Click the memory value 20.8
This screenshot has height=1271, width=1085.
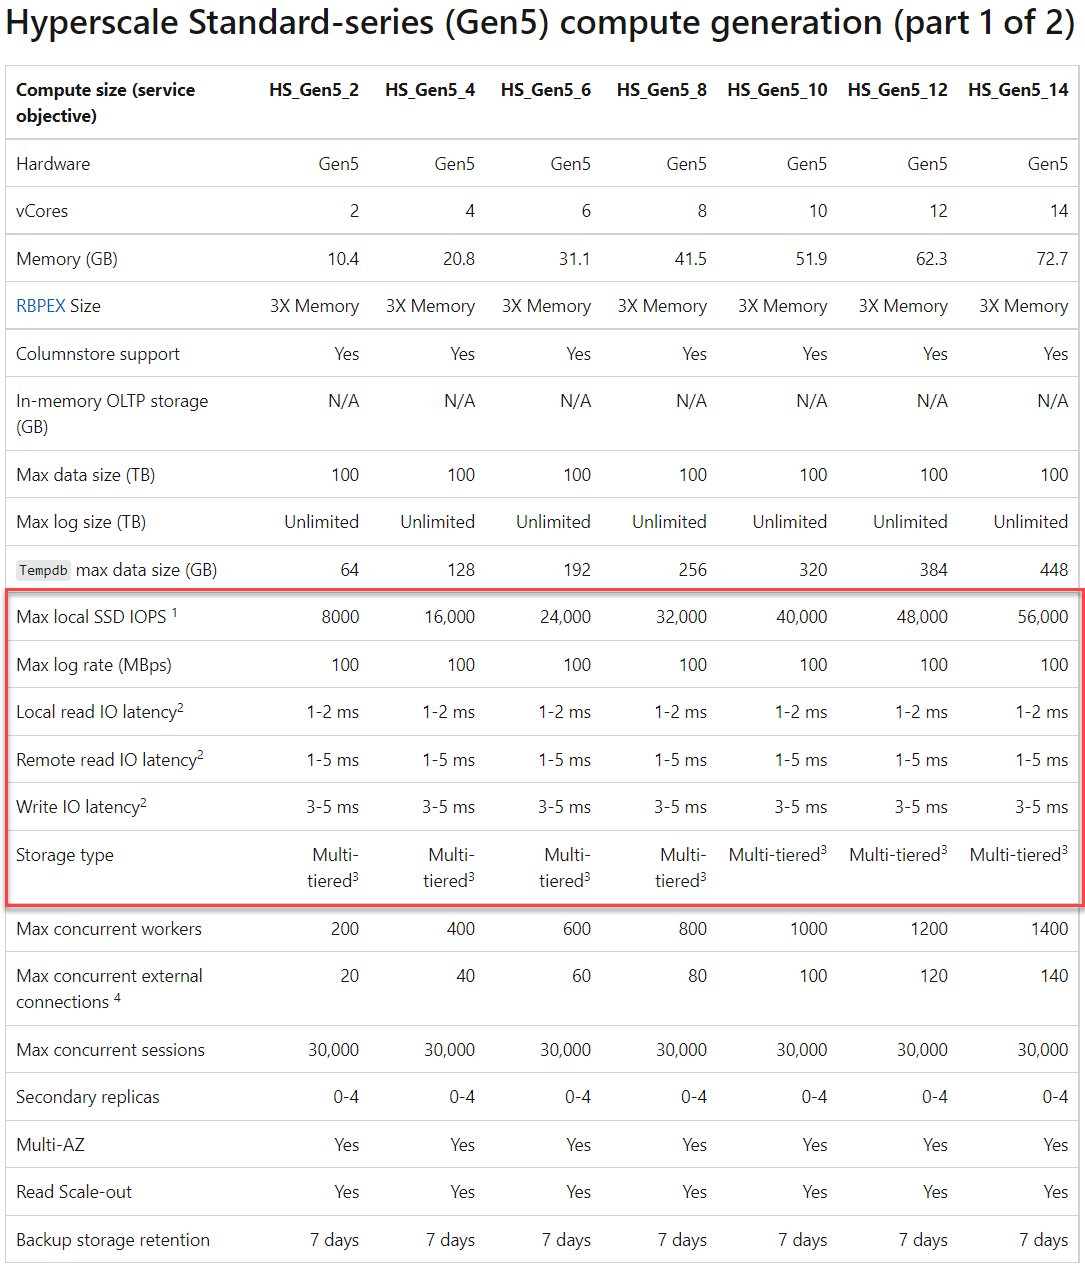[x=459, y=259]
